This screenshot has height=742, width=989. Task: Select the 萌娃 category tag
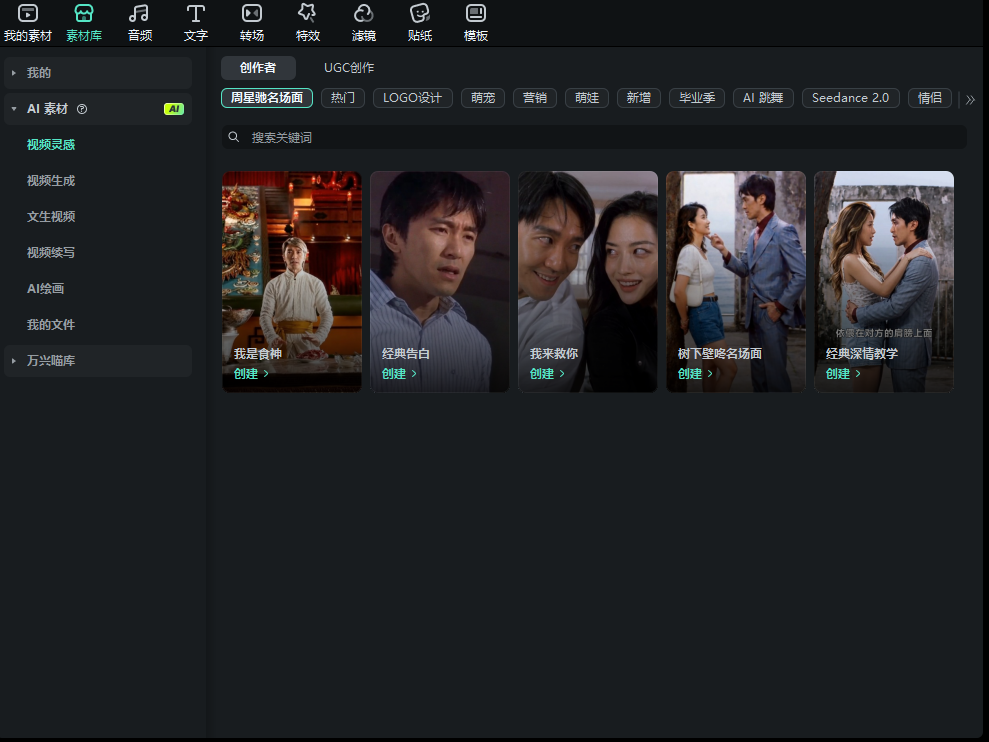(587, 98)
